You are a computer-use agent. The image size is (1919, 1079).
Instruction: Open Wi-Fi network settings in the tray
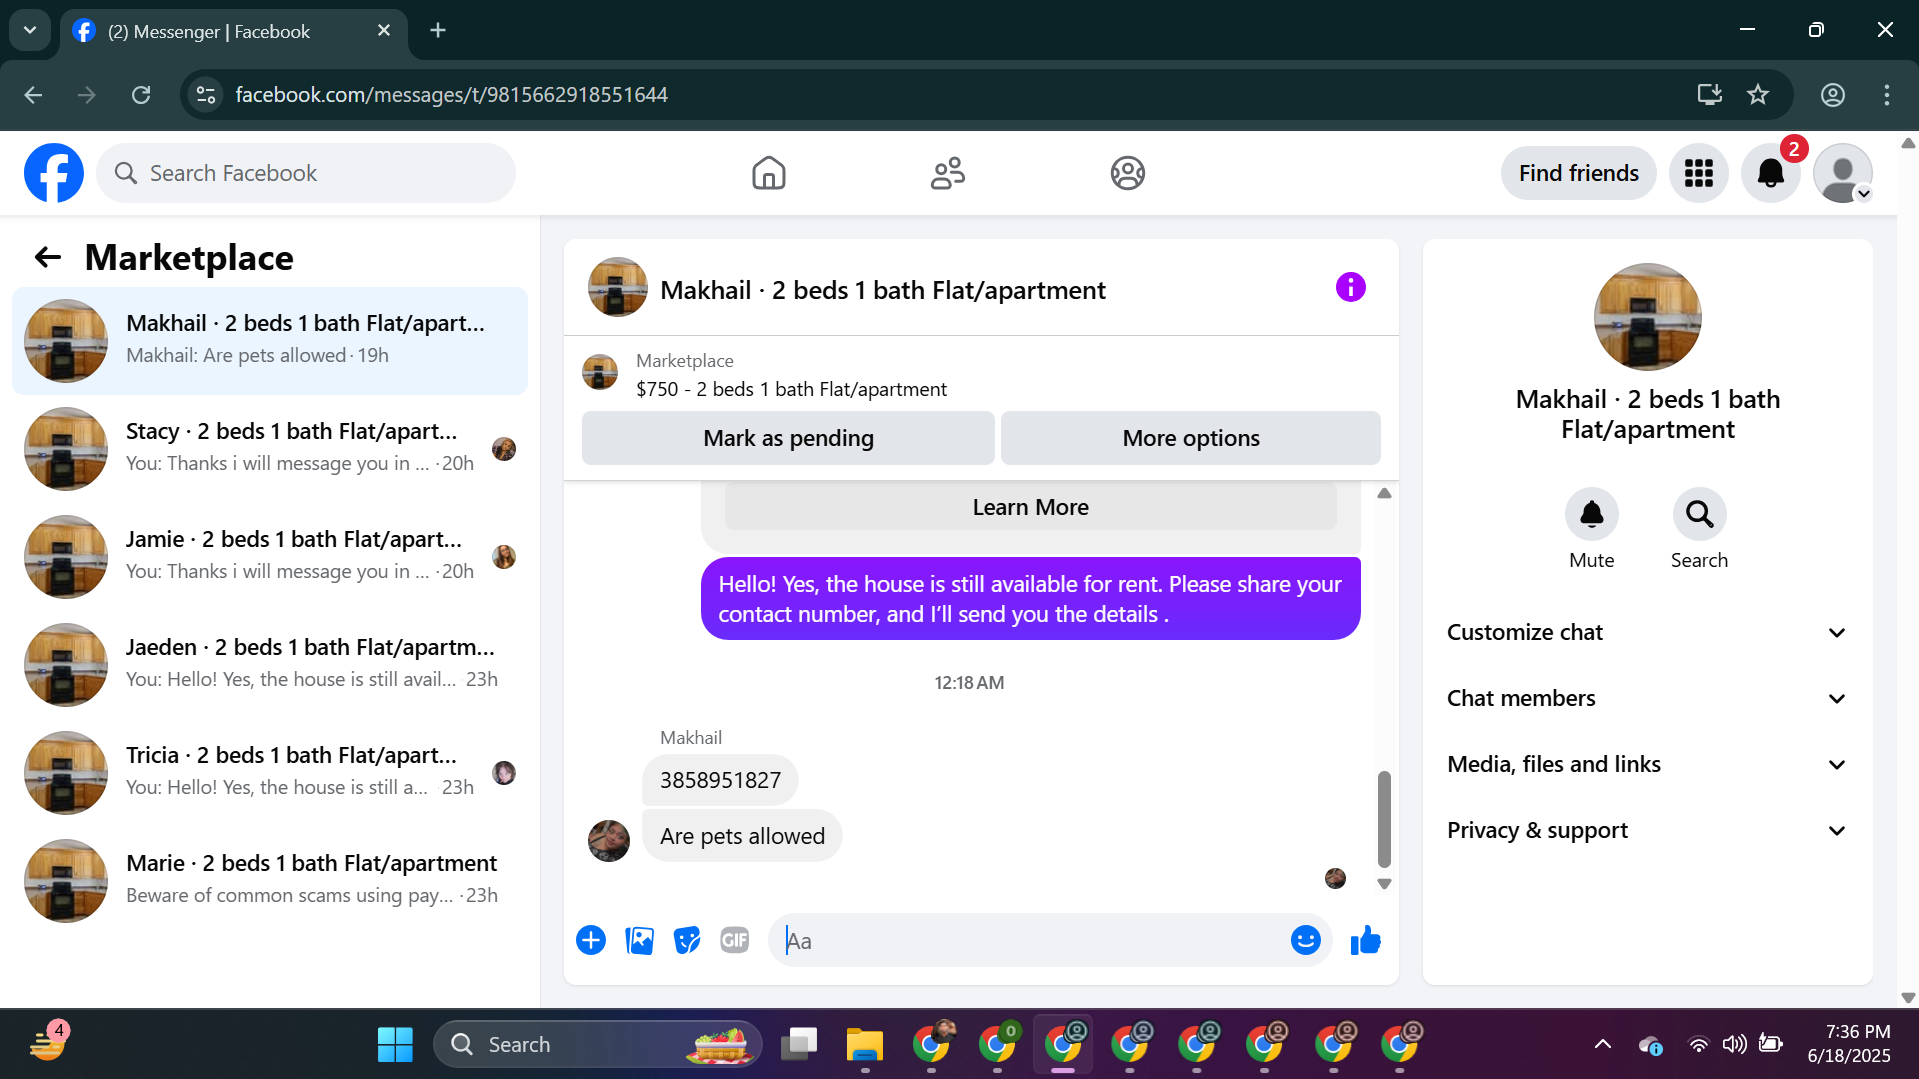pos(1698,1045)
